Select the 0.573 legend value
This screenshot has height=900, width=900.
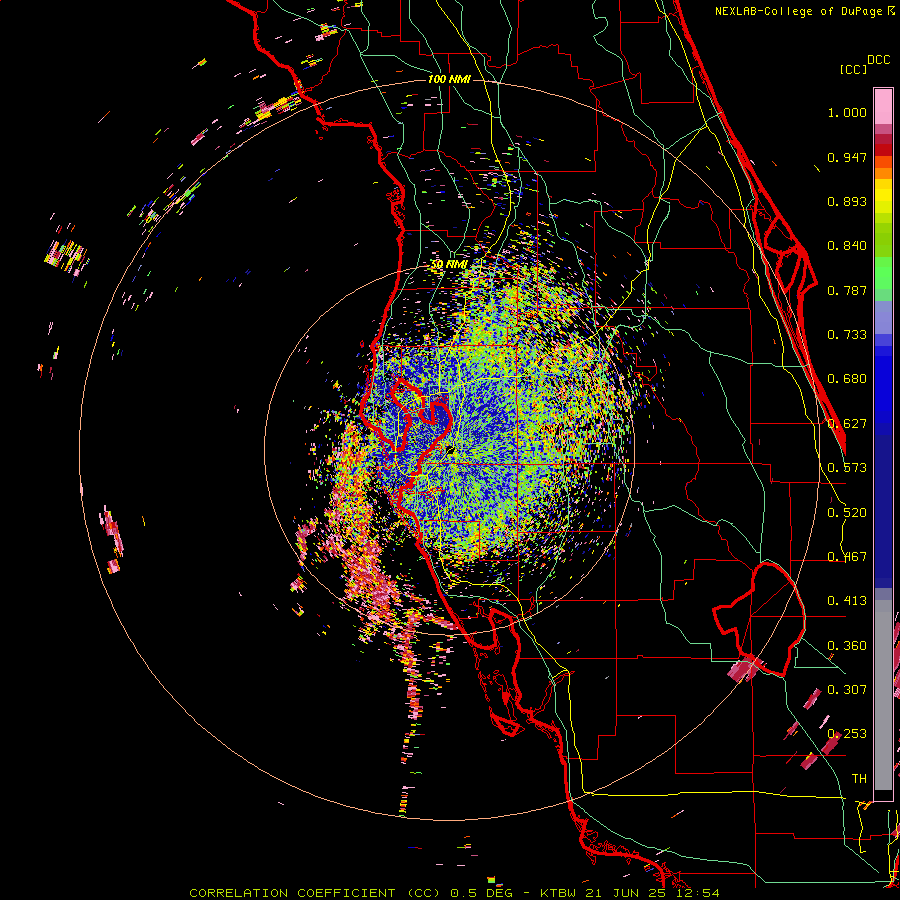[847, 468]
